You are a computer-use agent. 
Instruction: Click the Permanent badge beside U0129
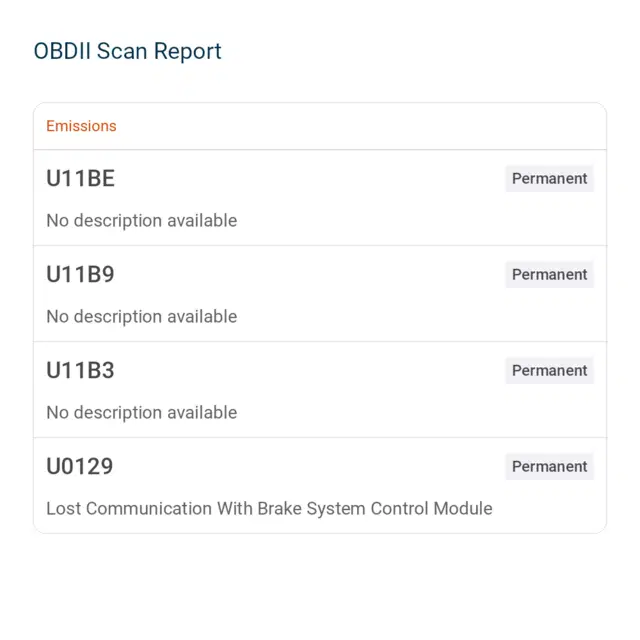[549, 466]
